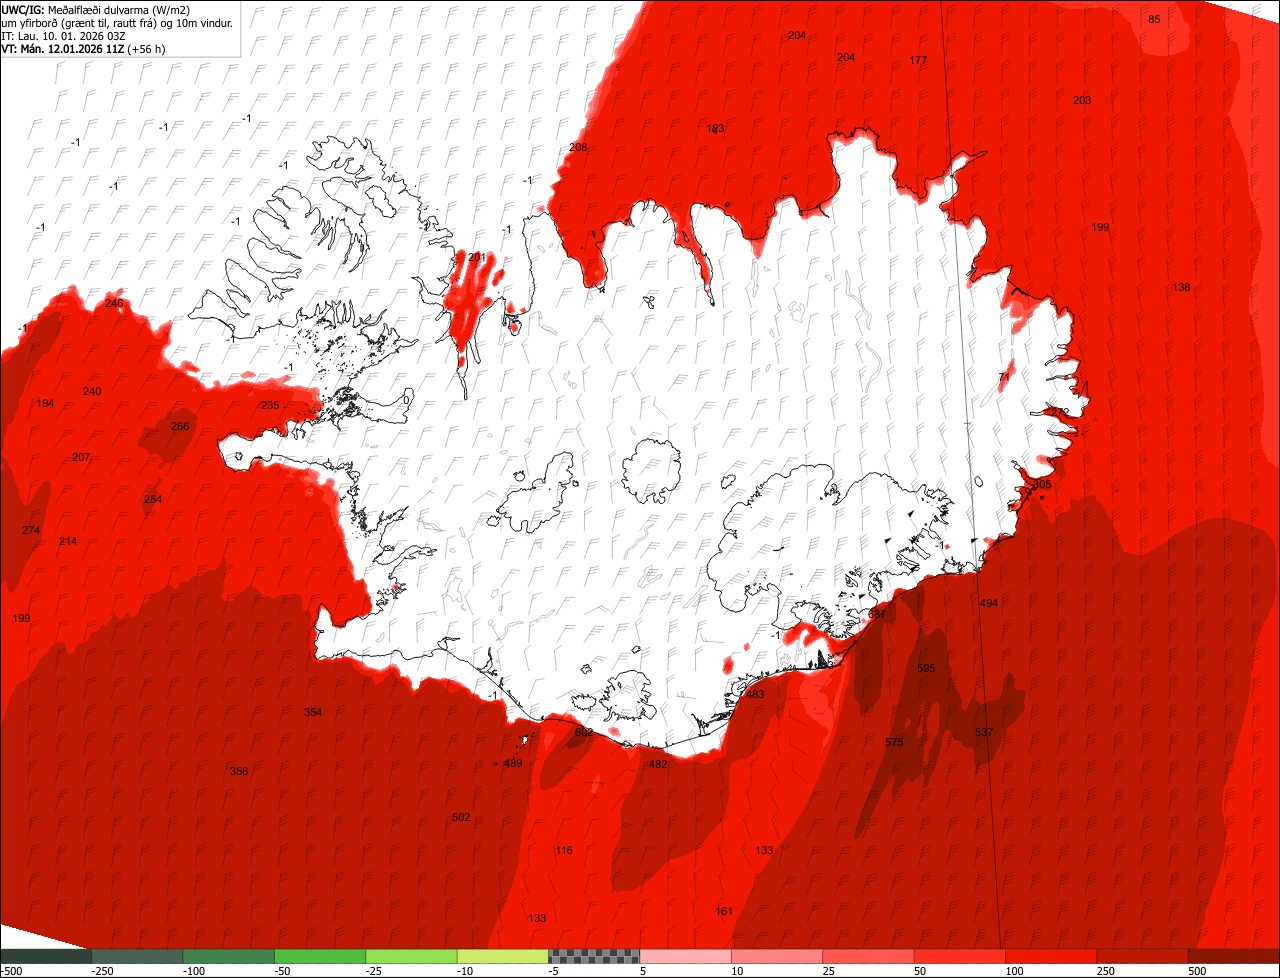Select the legend swatch between -250 and -100

(137, 956)
